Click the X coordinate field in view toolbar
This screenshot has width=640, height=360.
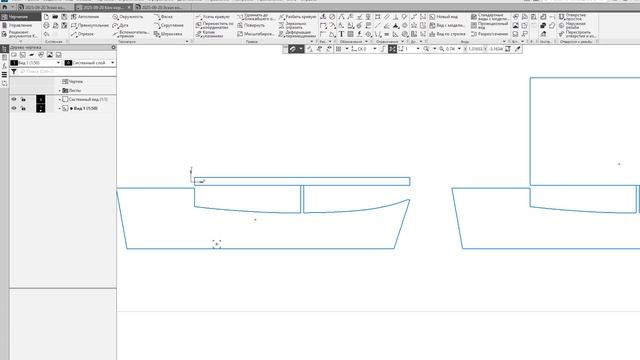475,49
